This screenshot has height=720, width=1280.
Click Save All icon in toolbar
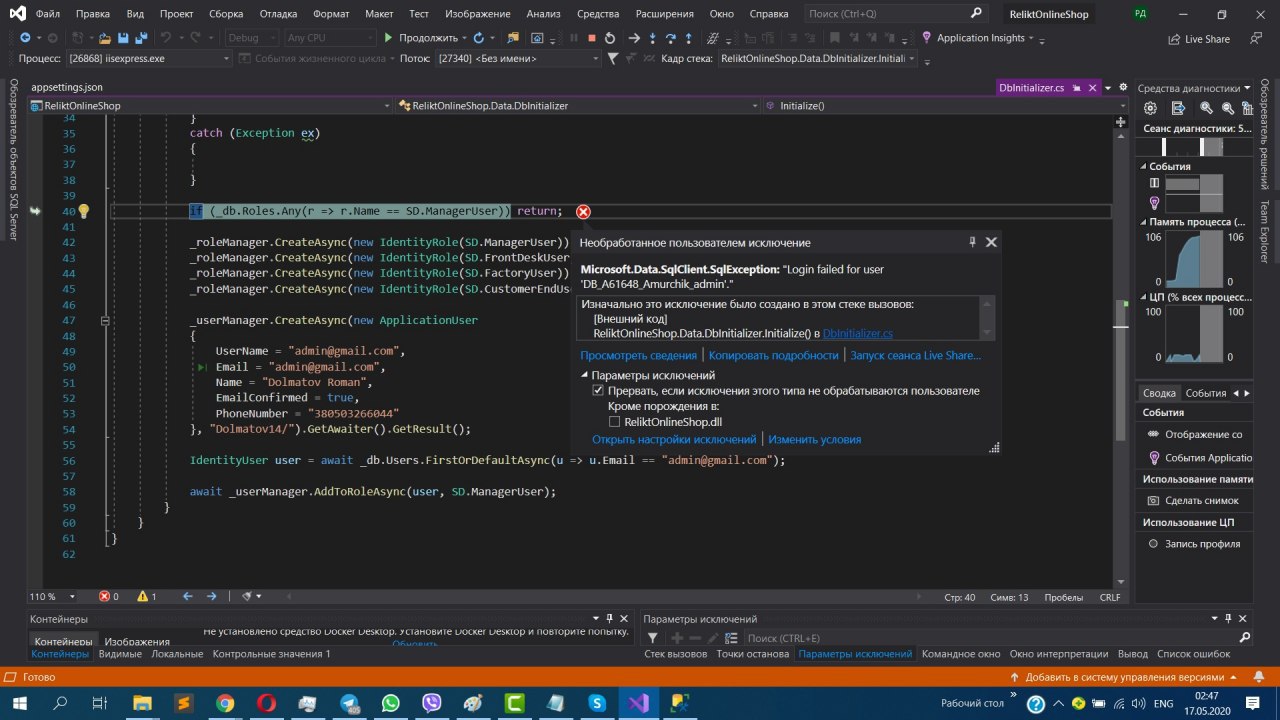[140, 38]
